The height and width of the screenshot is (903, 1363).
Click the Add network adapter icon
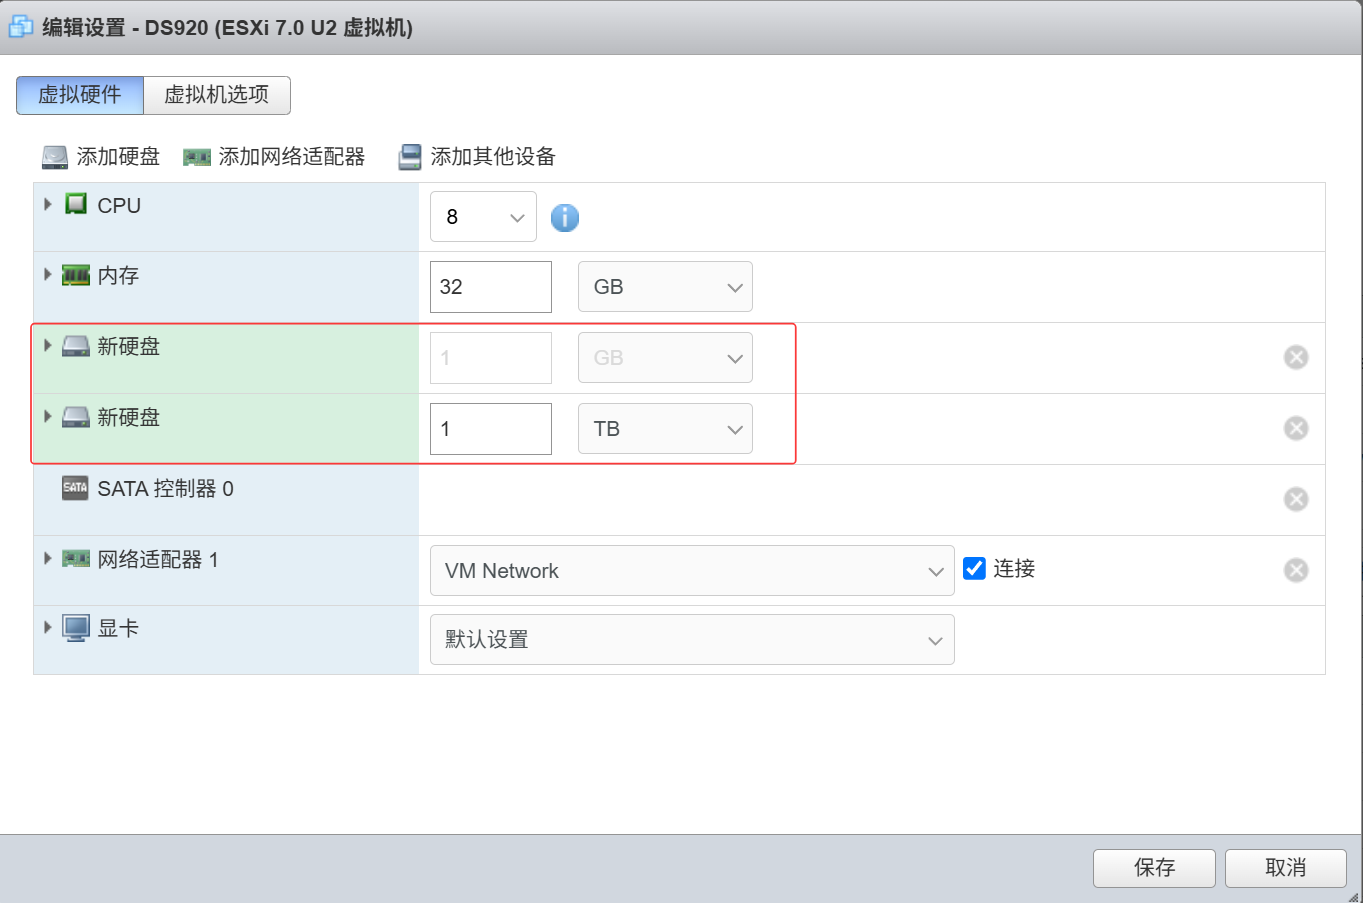[197, 157]
